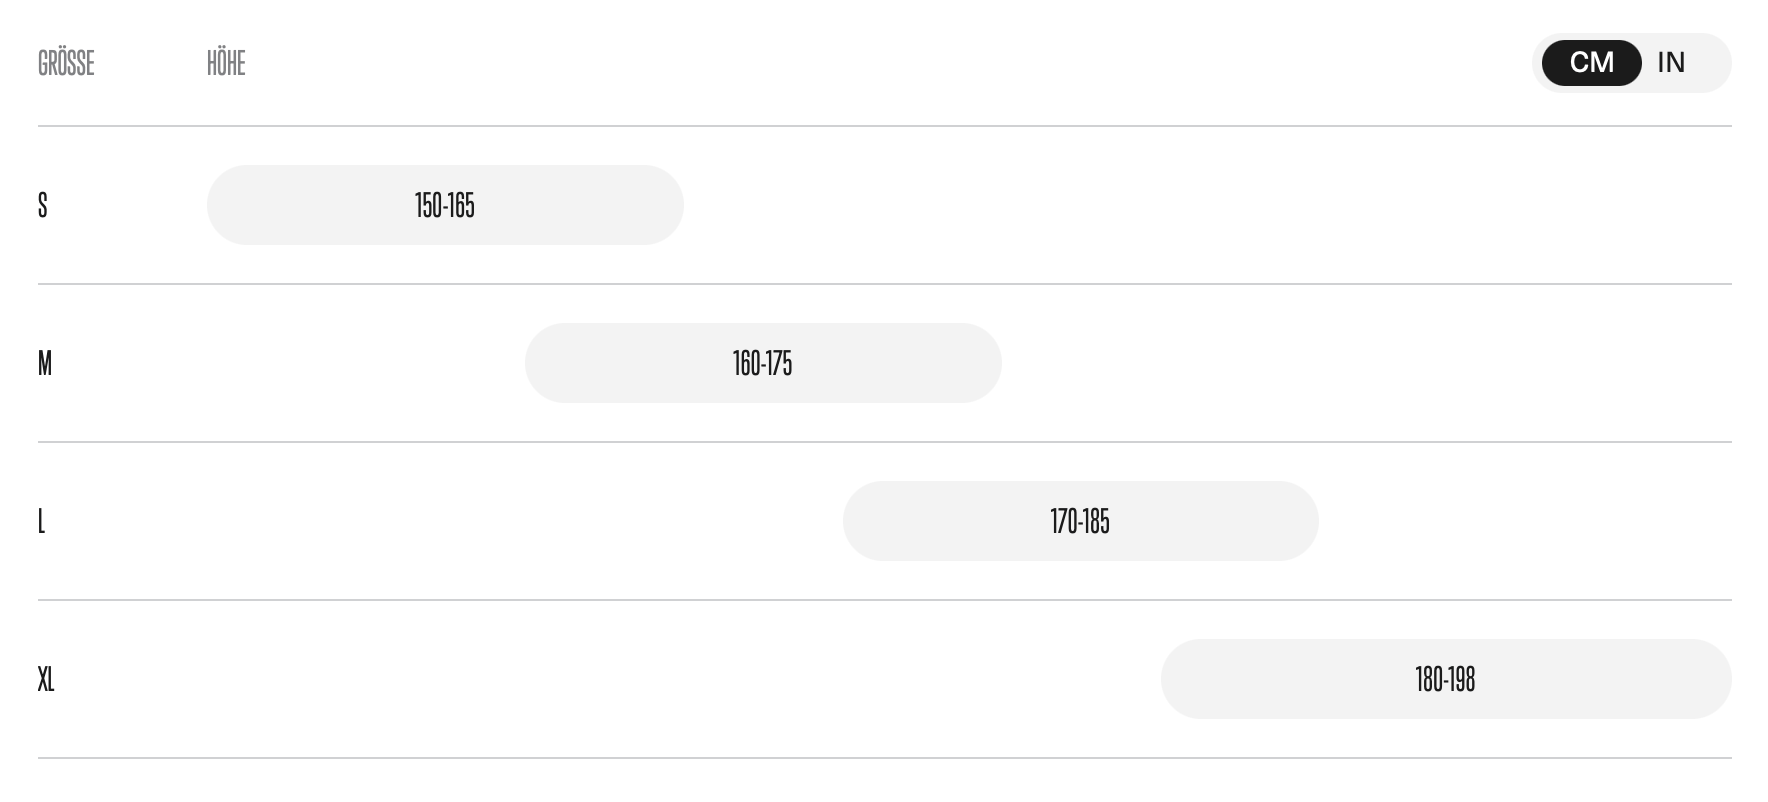
Task: Click the HÖHE column header
Action: (x=226, y=63)
